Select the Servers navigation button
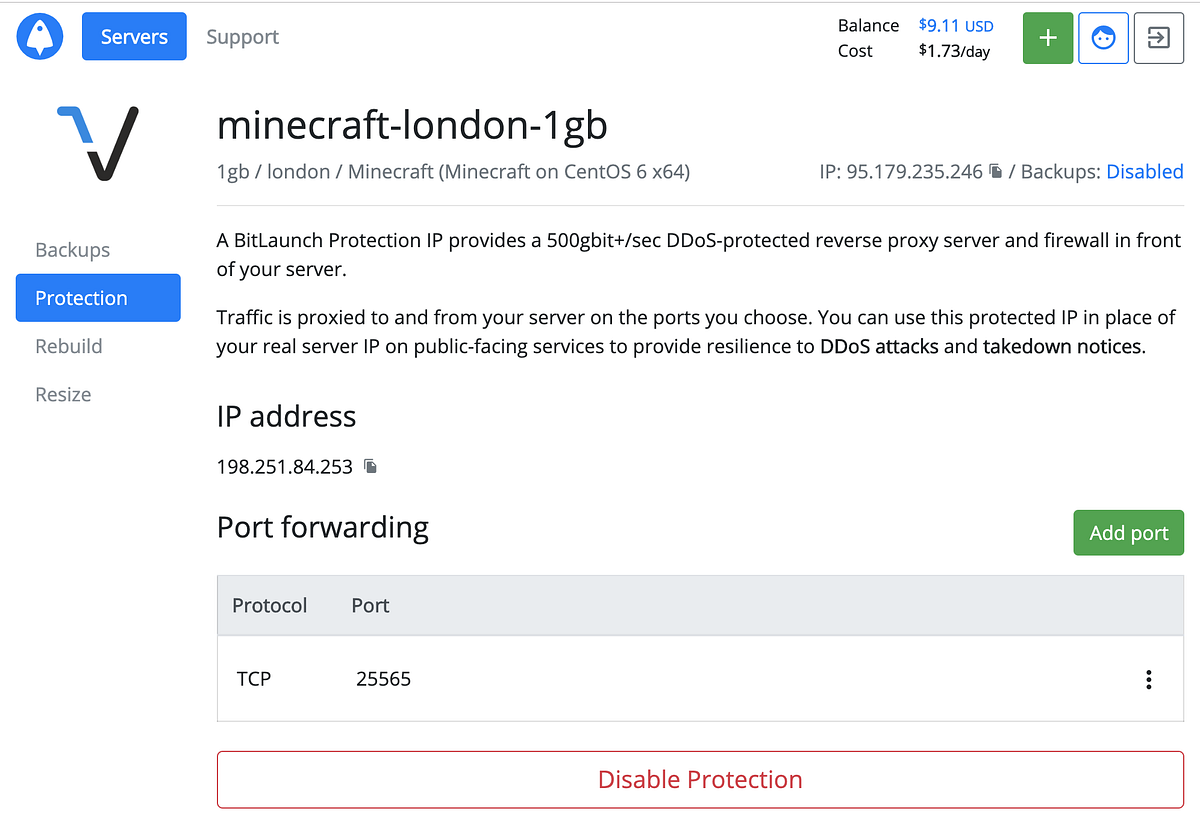1200x822 pixels. 134,36
